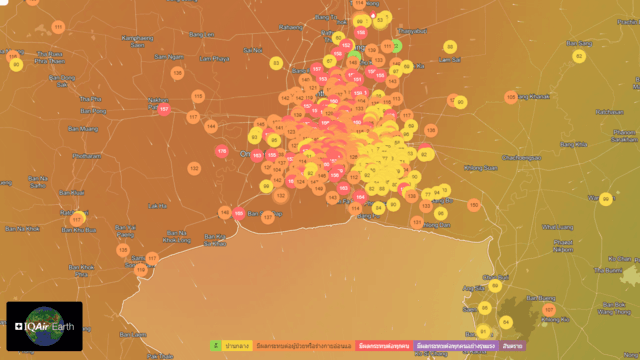Viewport: 640px width, 360px height.
Task: Select the yellow 80 marker near Lam Sai
Action: (x=450, y=47)
